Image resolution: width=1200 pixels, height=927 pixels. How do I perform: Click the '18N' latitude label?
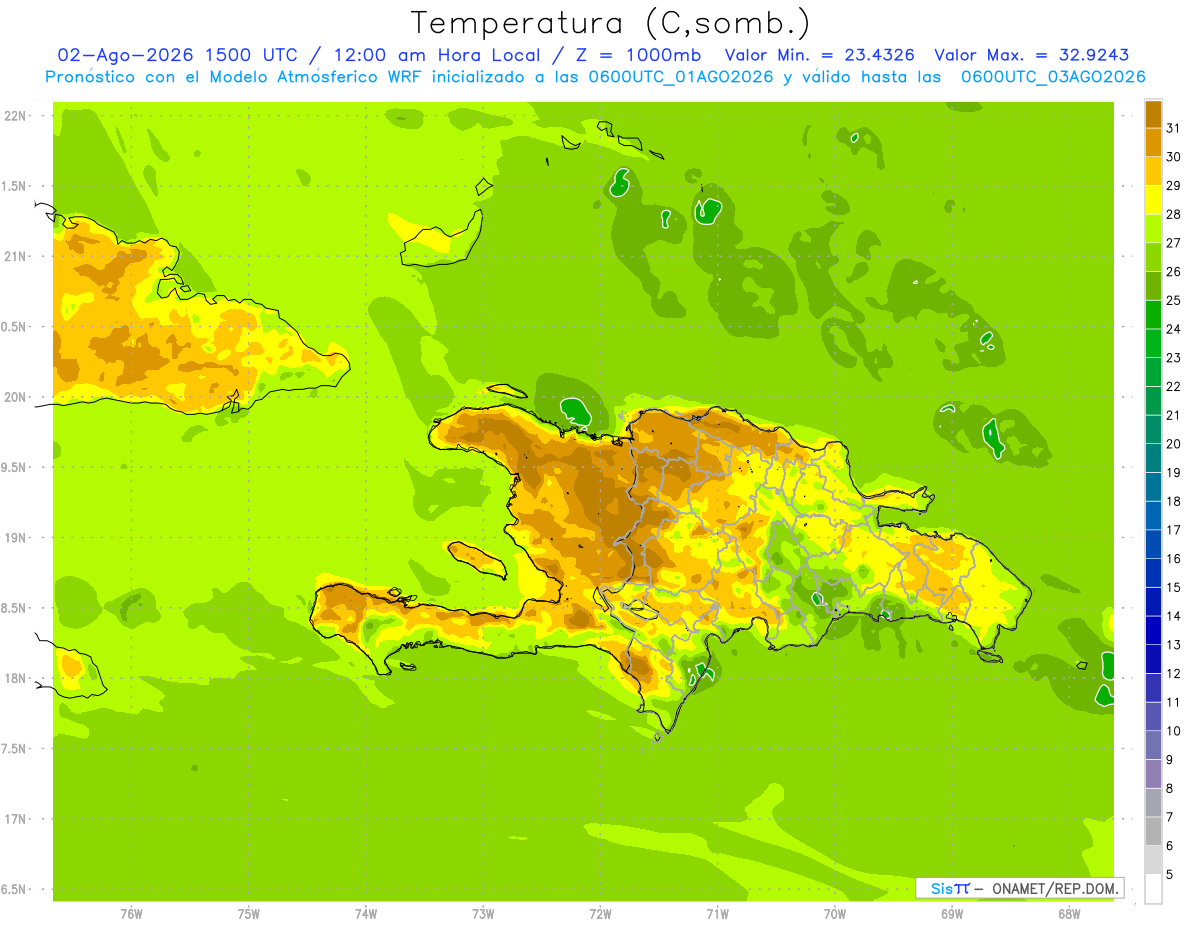point(16,679)
